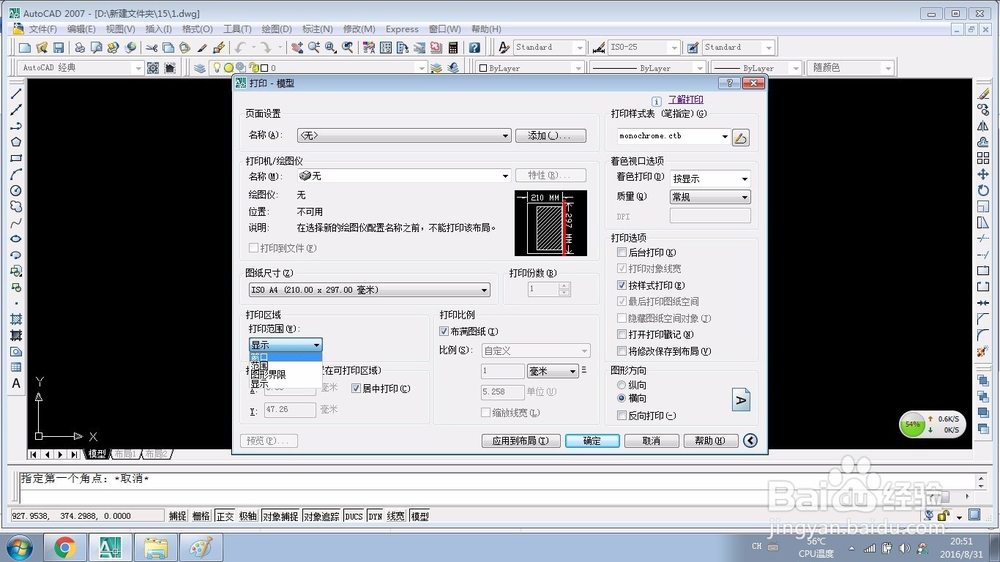Select the Circle draw tool

pyautogui.click(x=16, y=190)
